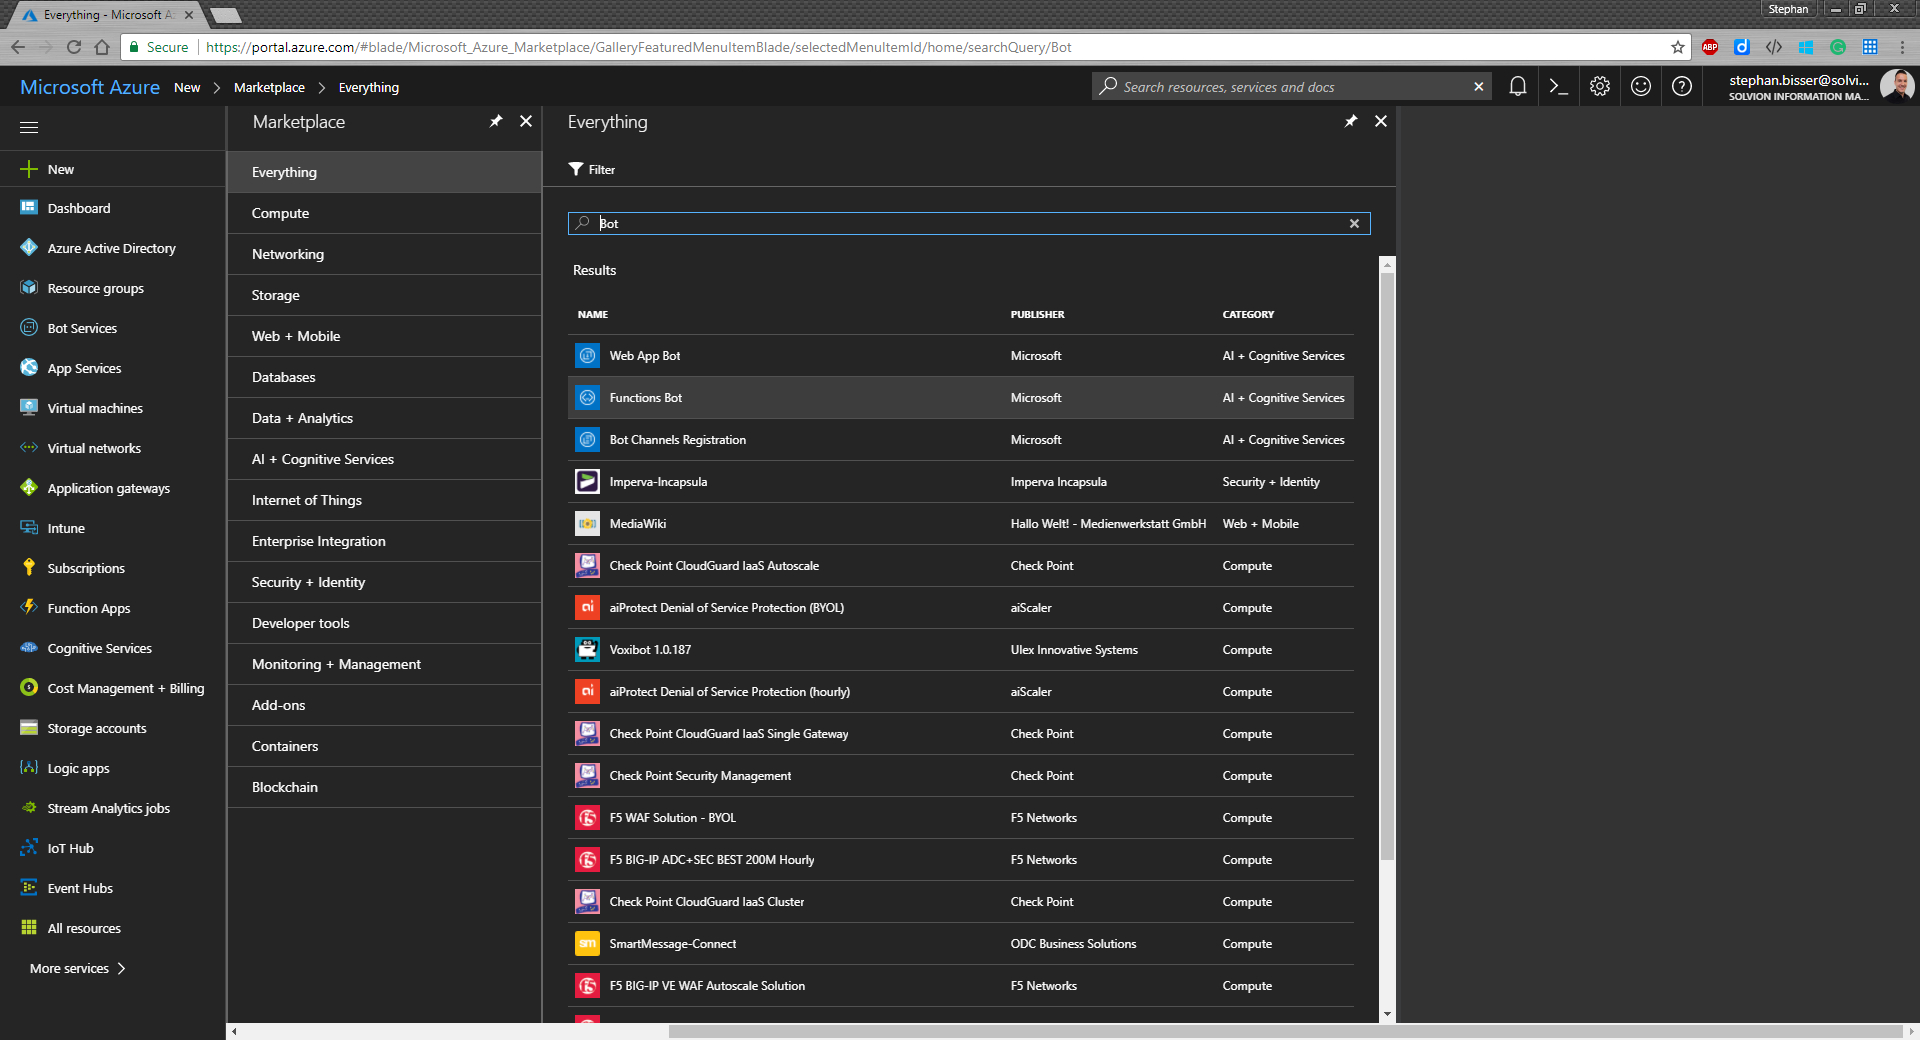Click the Subscriptions key icon
The image size is (1920, 1040).
[29, 567]
